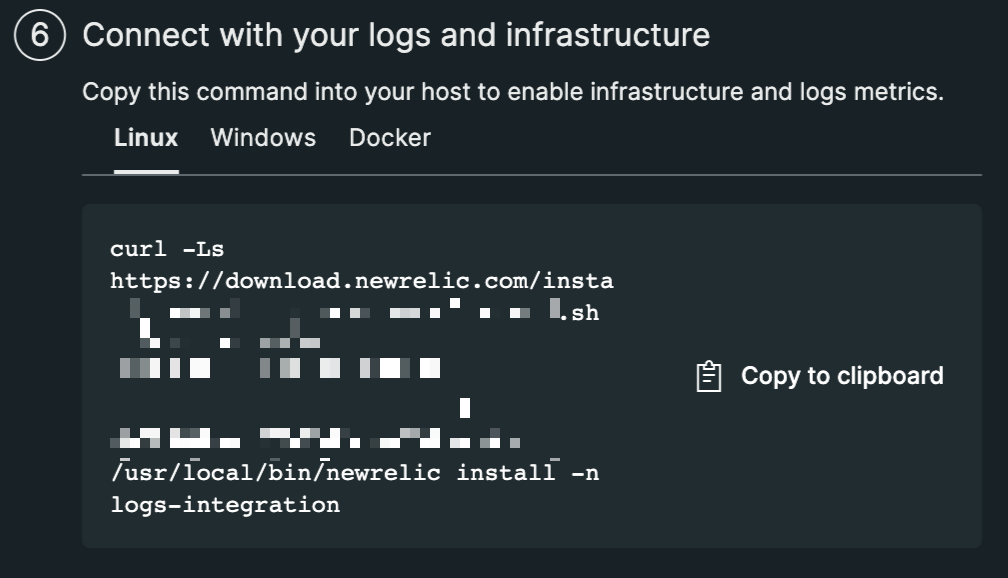Click the 'curl -Ls' command line
The height and width of the screenshot is (578, 1008).
pyautogui.click(x=167, y=249)
